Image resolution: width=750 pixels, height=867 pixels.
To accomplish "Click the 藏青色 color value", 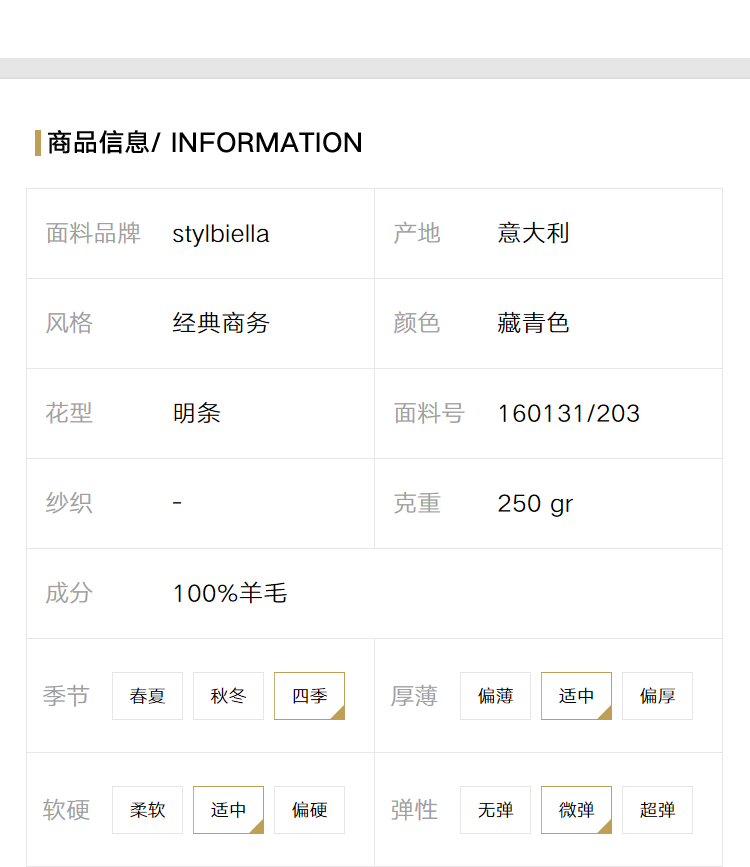I will point(533,323).
